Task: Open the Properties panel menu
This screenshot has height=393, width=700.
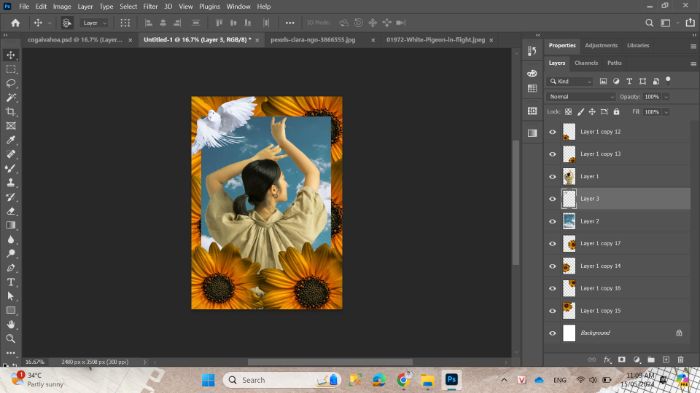Action: click(693, 46)
